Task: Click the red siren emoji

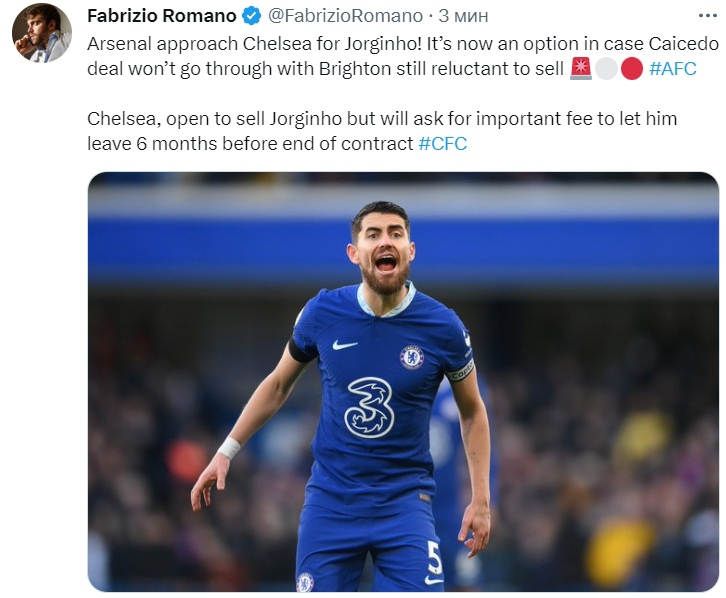Action: click(581, 68)
